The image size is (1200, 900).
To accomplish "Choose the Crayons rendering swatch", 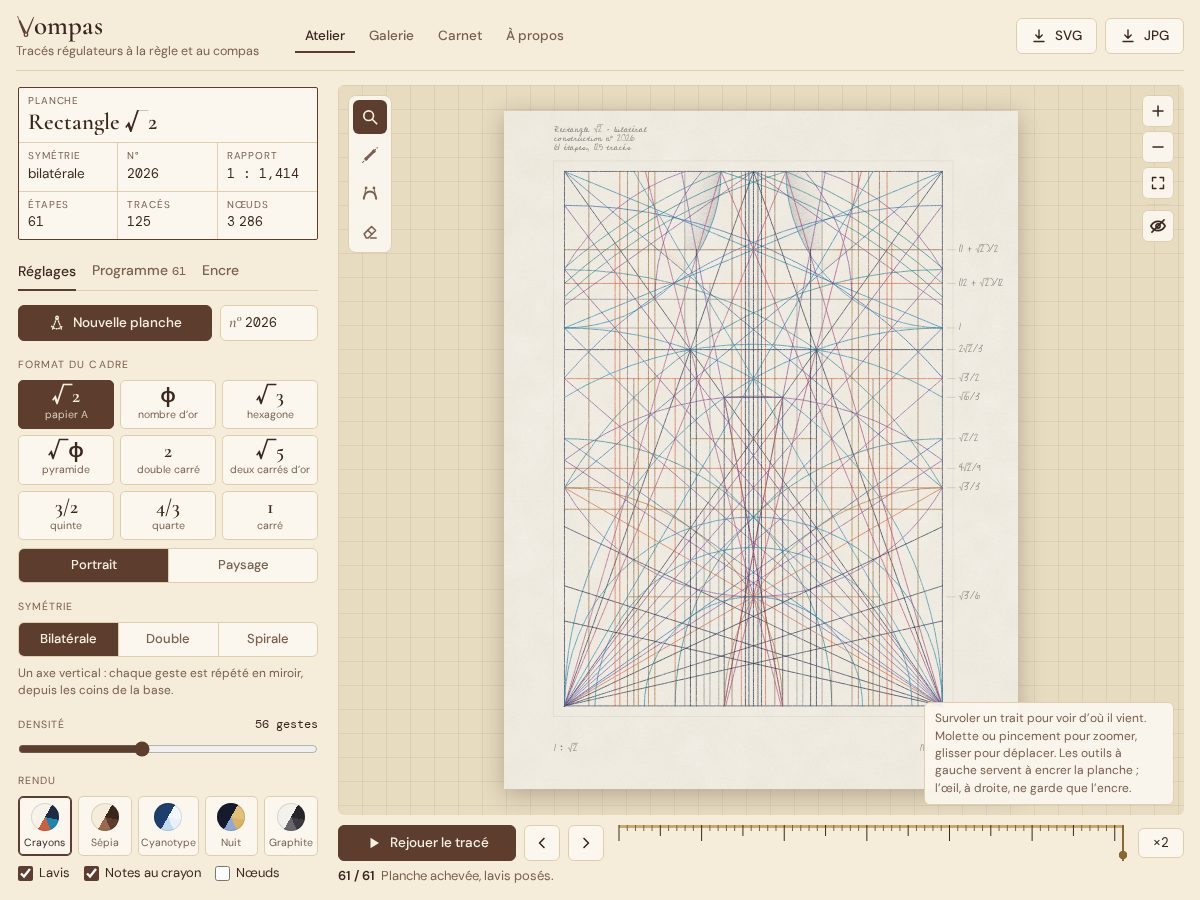I will click(45, 826).
